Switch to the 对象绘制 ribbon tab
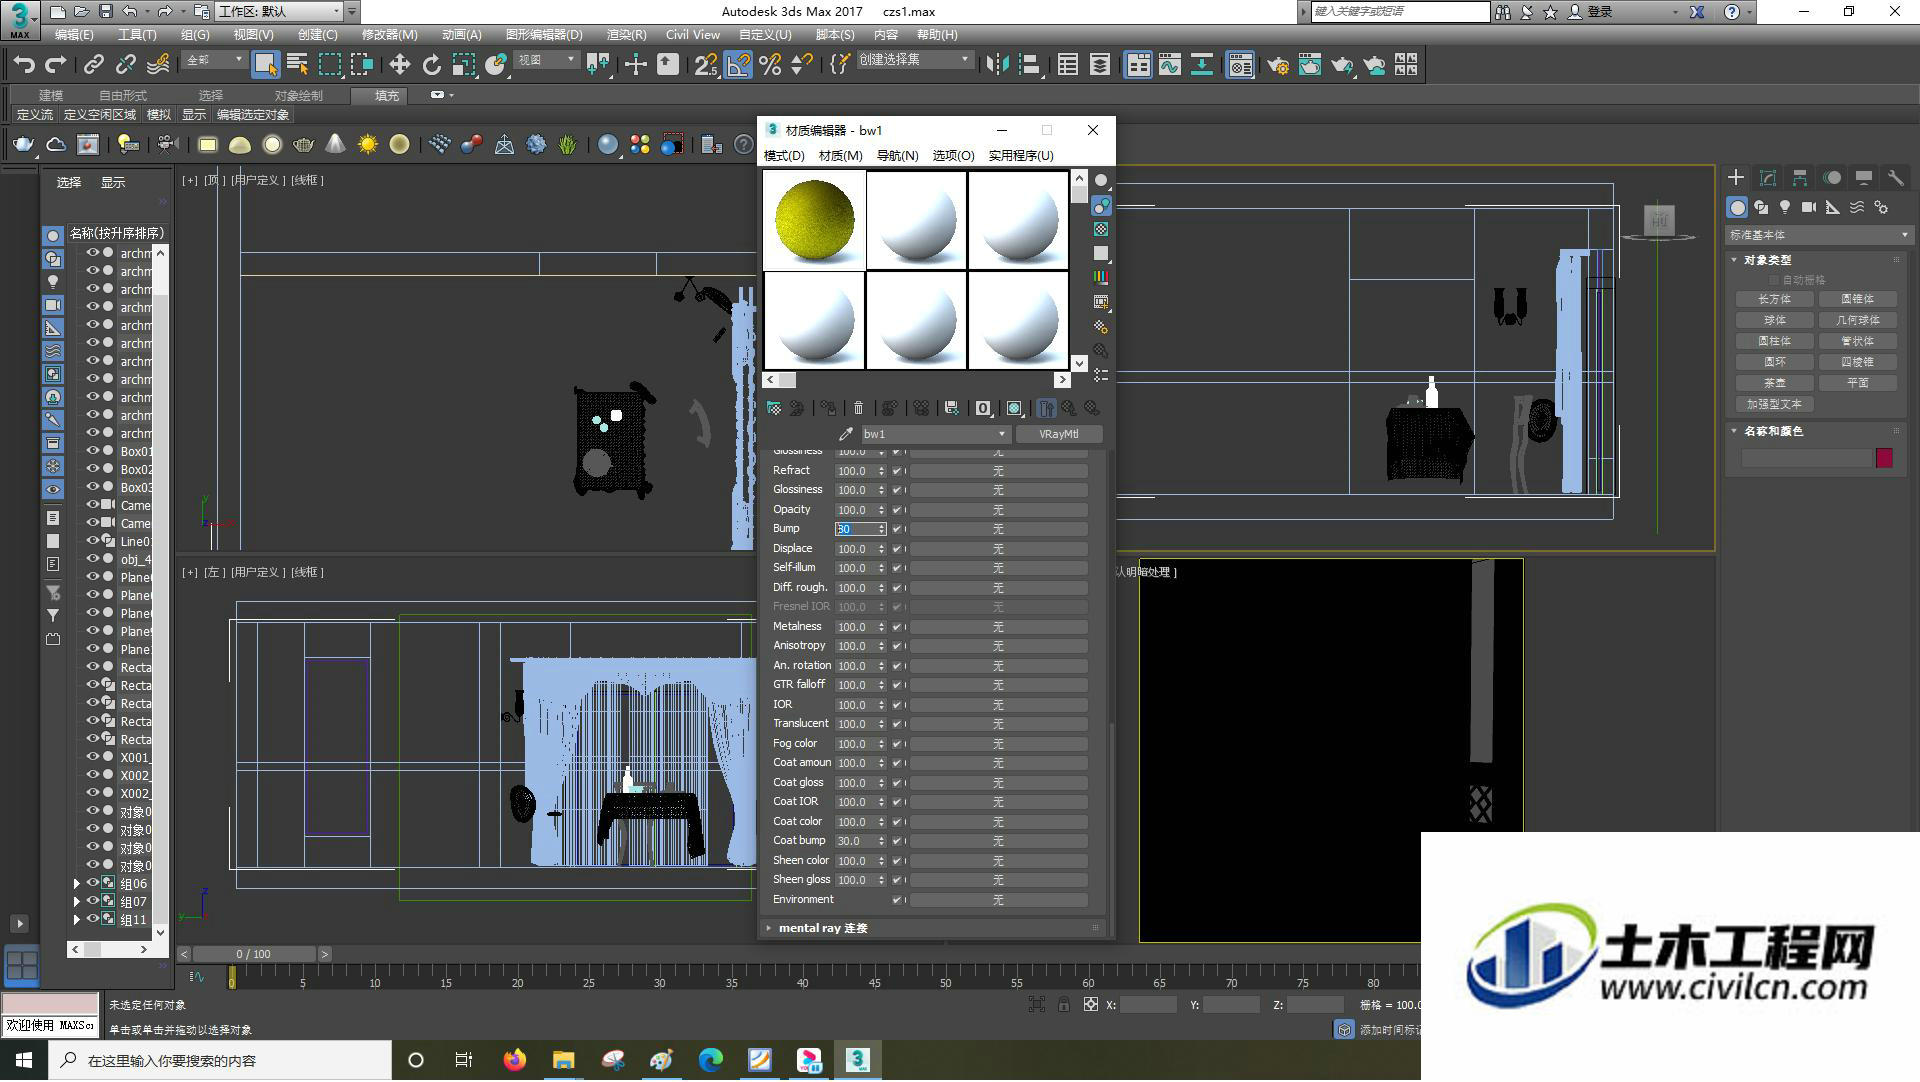This screenshot has width=1920, height=1082. (298, 96)
